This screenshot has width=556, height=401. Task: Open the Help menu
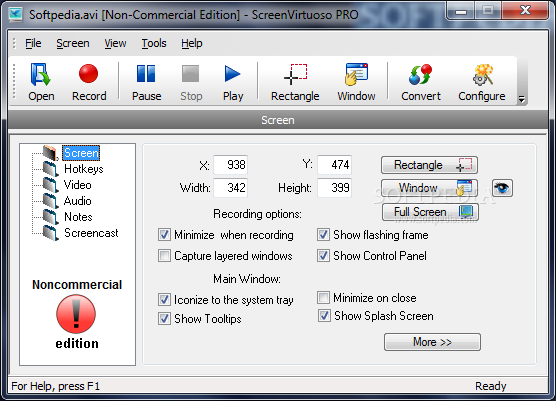(x=192, y=43)
